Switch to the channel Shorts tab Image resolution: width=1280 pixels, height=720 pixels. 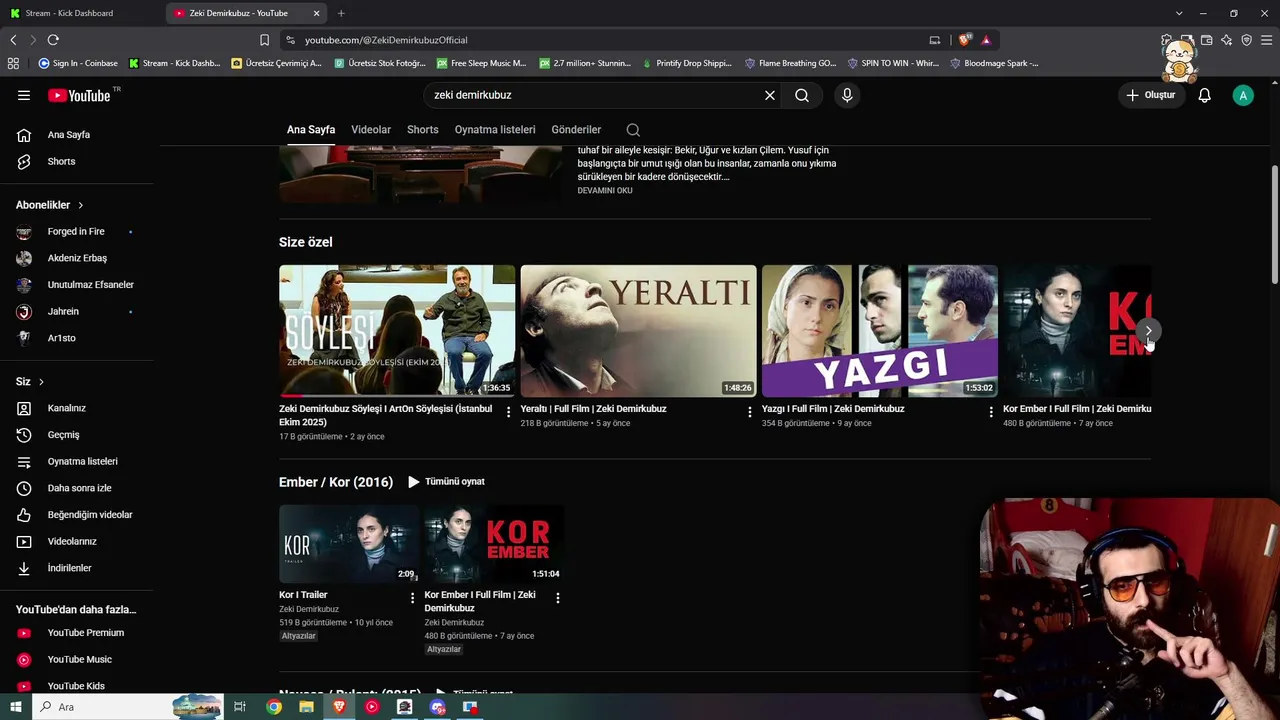click(x=423, y=130)
